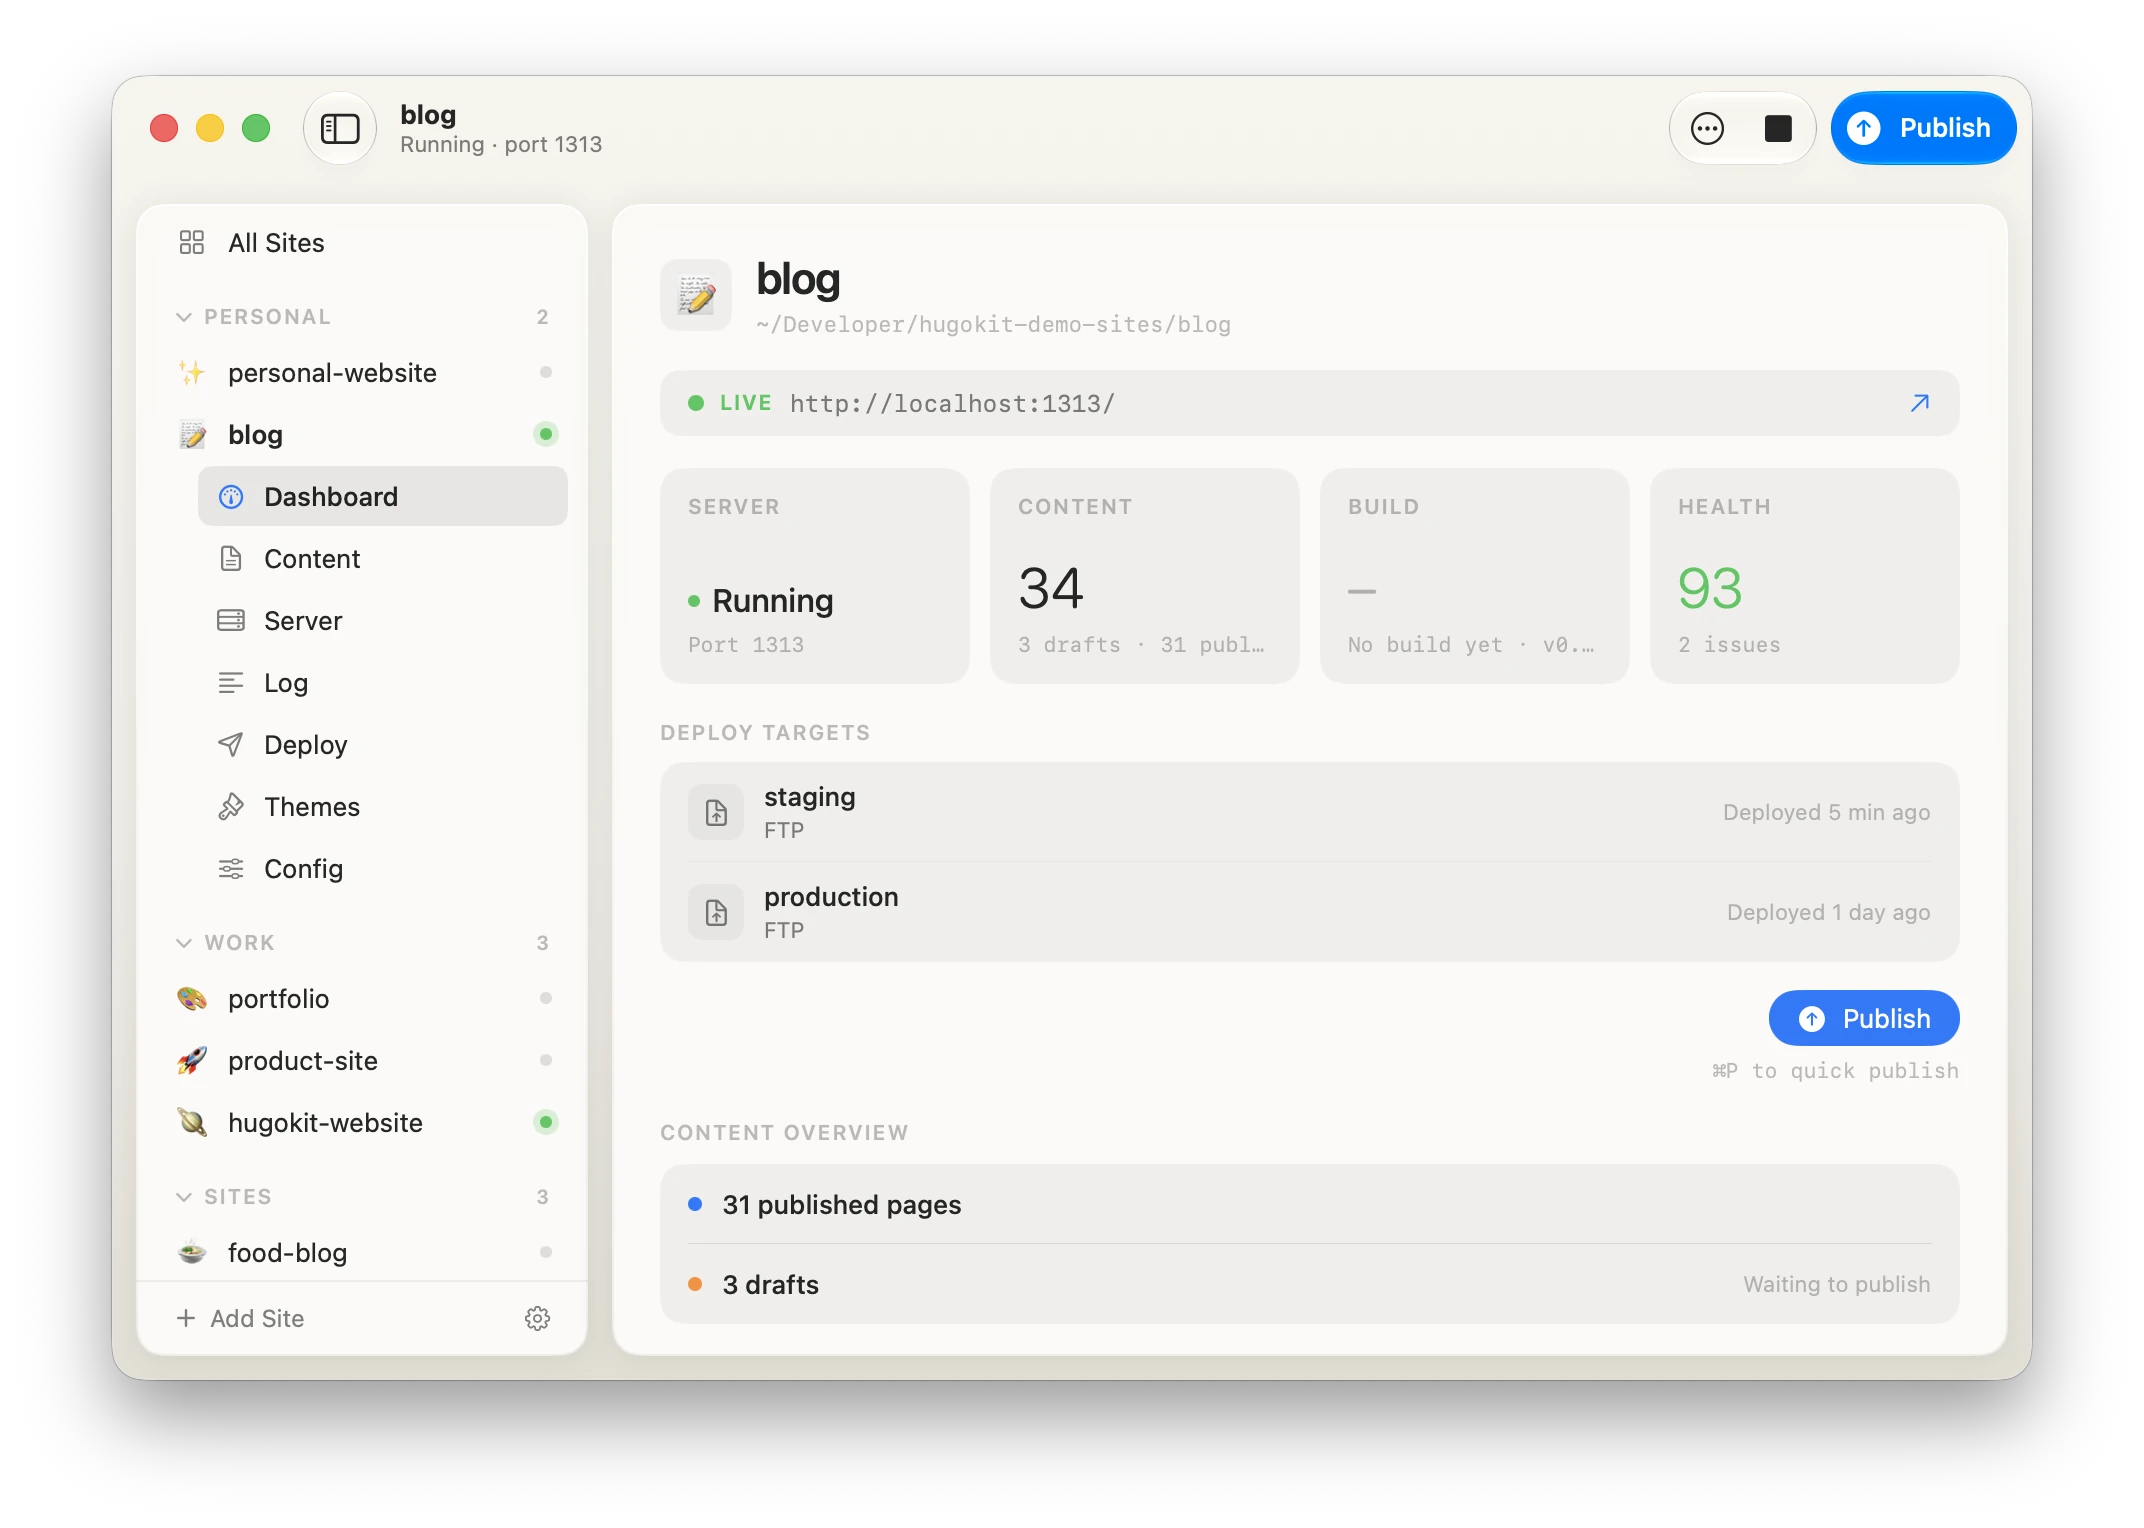2144x1528 pixels.
Task: Select the production FTP target row
Action: pyautogui.click(x=1310, y=912)
